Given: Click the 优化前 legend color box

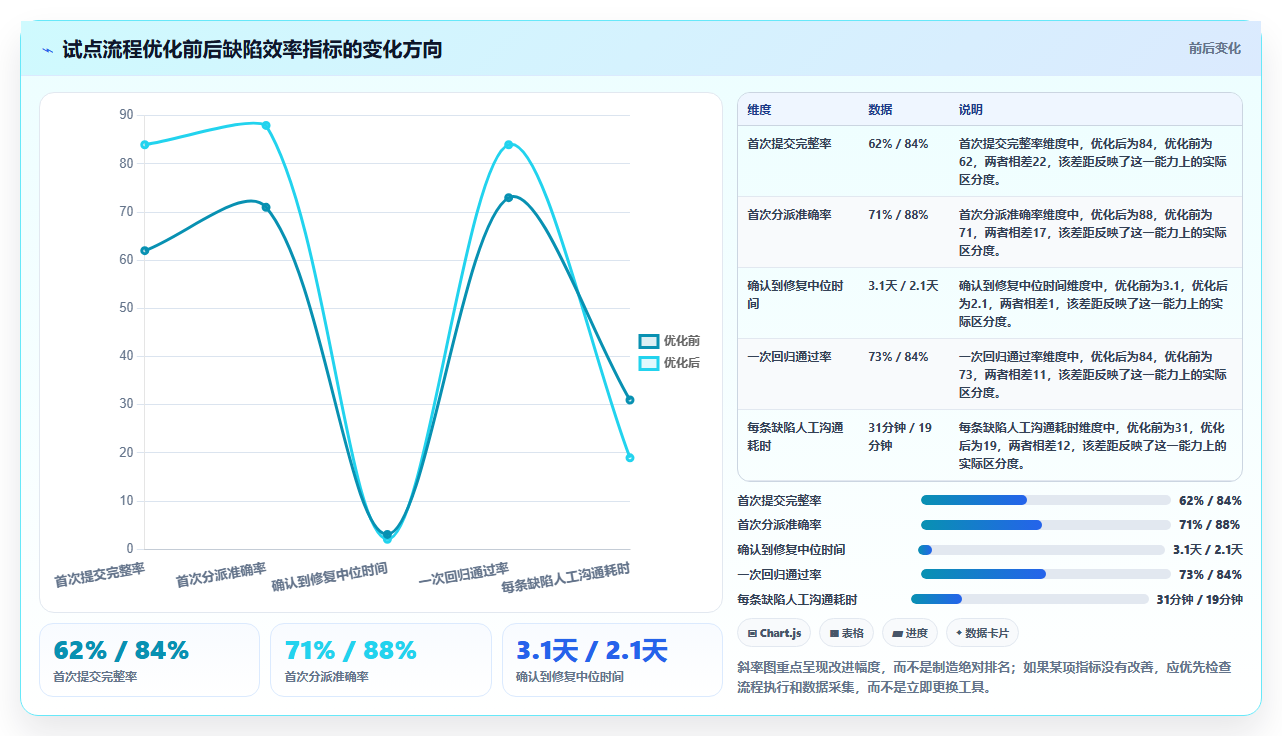Looking at the screenshot, I should (648, 341).
